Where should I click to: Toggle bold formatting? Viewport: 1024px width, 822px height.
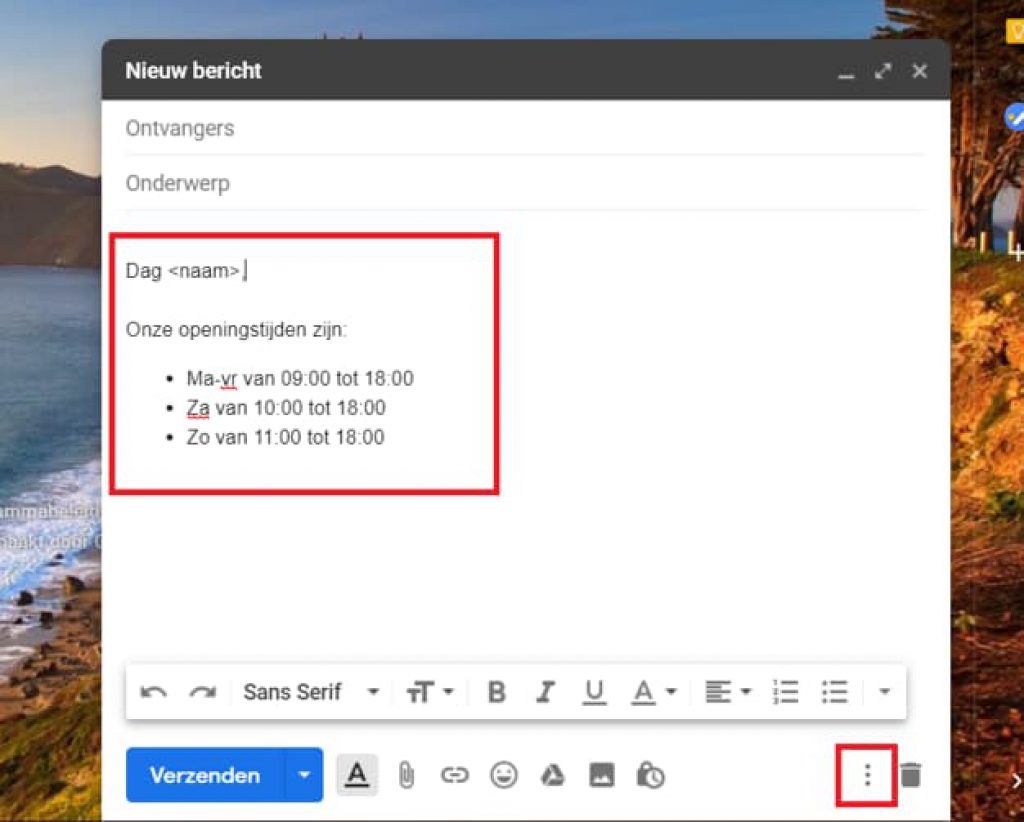point(496,692)
